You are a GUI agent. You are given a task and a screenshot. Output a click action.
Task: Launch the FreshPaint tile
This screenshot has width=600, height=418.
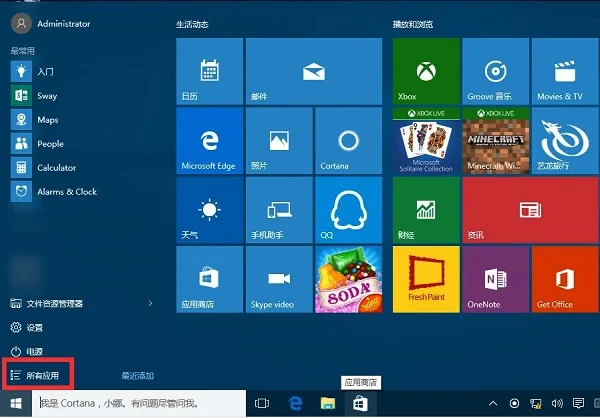tap(426, 279)
